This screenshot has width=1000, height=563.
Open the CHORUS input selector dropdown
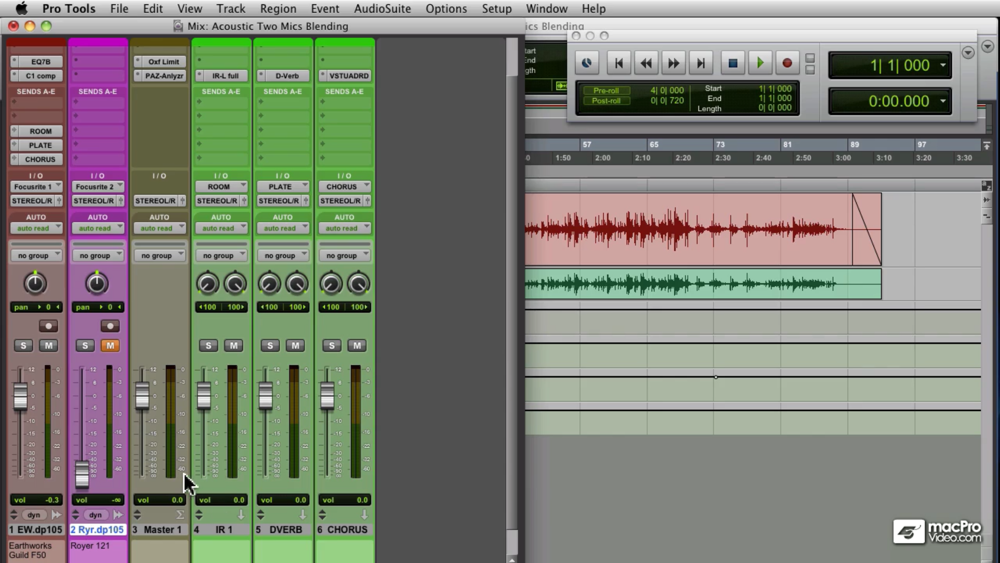coord(344,187)
